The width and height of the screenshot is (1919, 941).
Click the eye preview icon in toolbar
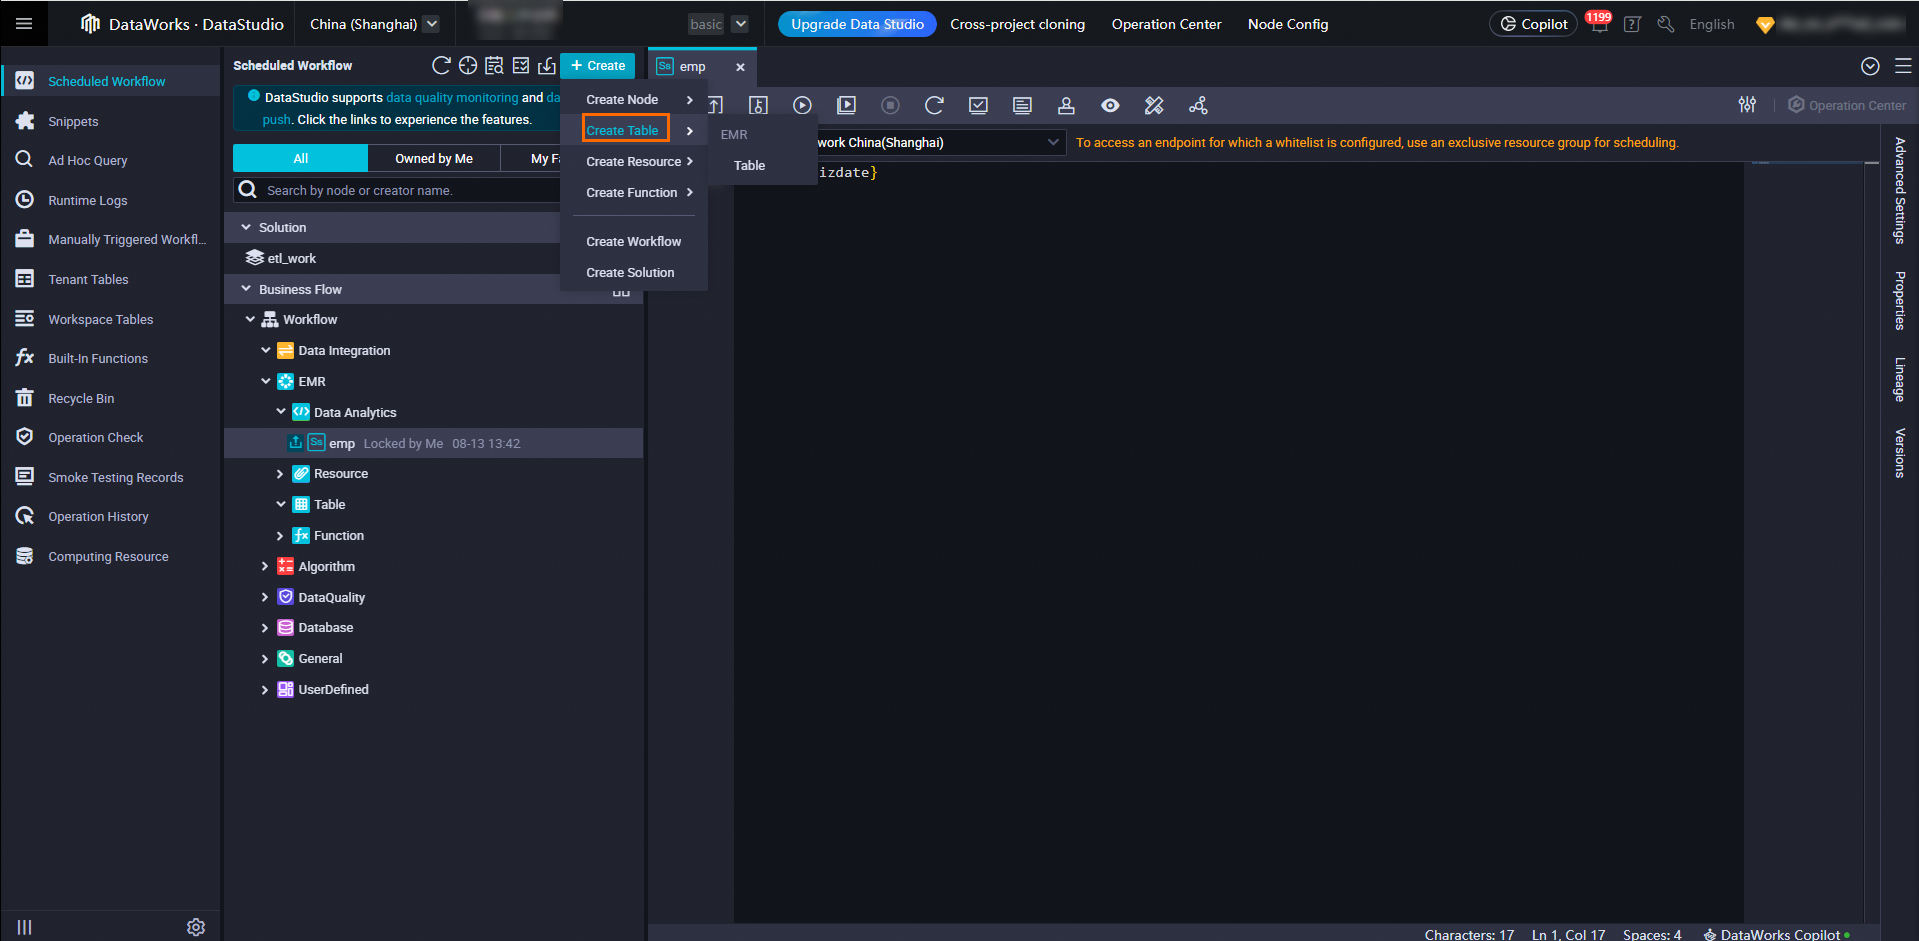(1110, 105)
